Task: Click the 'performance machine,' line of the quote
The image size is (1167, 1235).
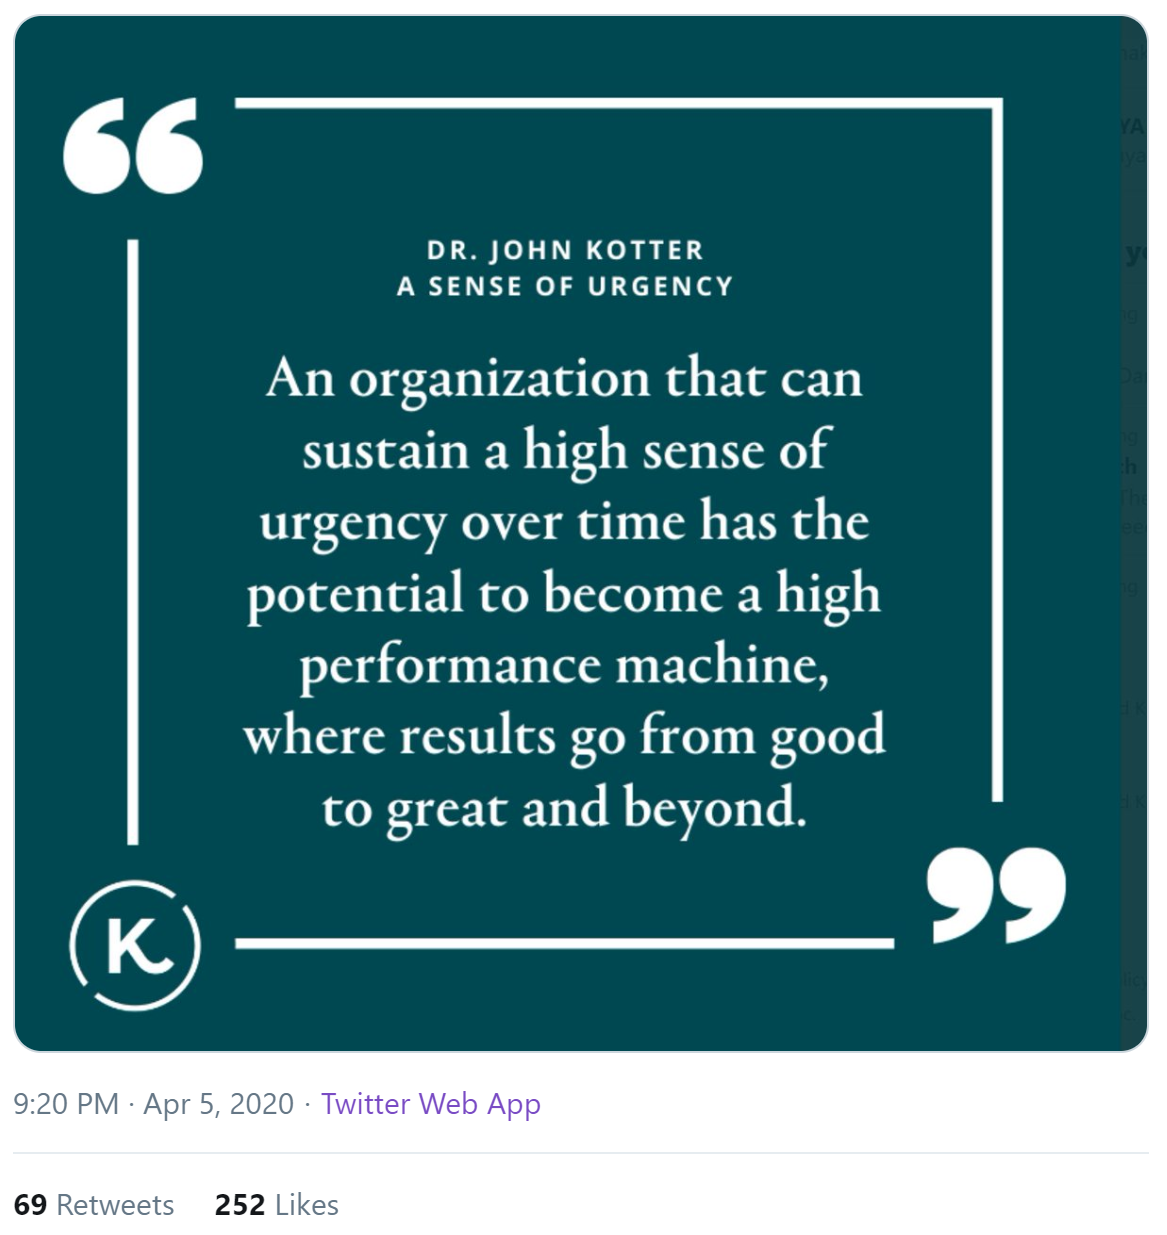Action: click(x=564, y=665)
